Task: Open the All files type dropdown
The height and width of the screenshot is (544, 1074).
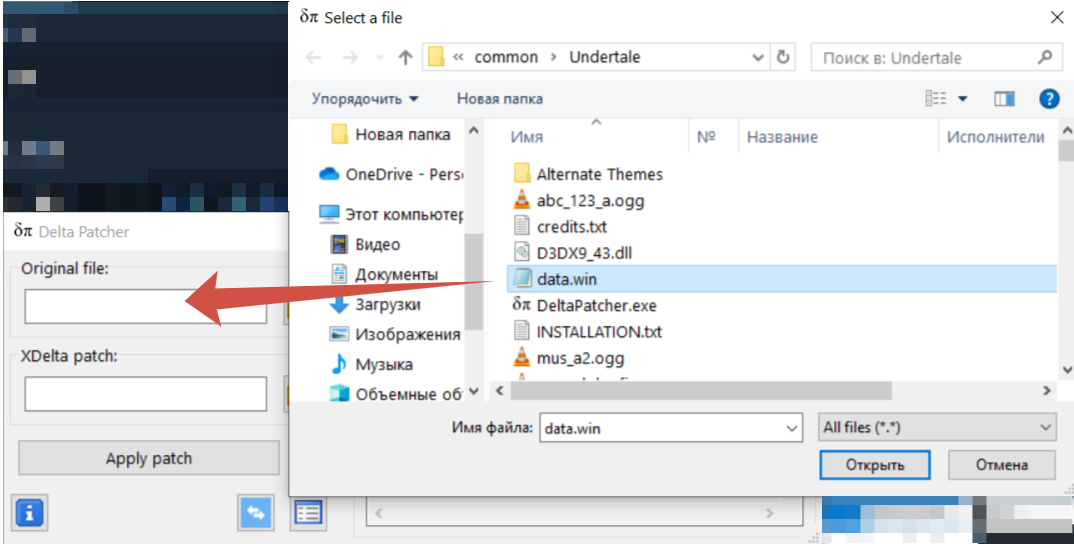Action: [x=937, y=428]
